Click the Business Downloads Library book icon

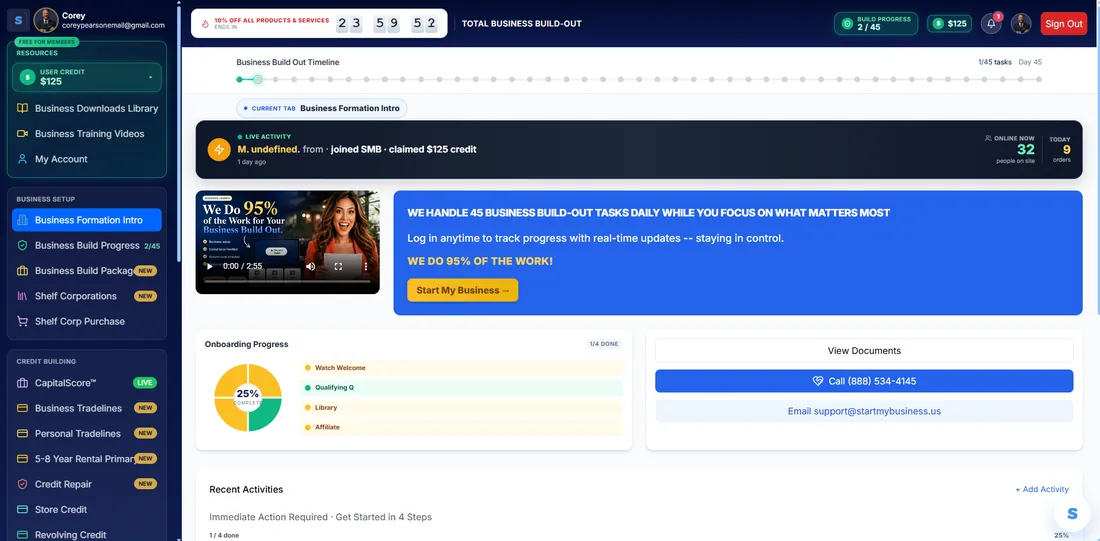pos(22,109)
